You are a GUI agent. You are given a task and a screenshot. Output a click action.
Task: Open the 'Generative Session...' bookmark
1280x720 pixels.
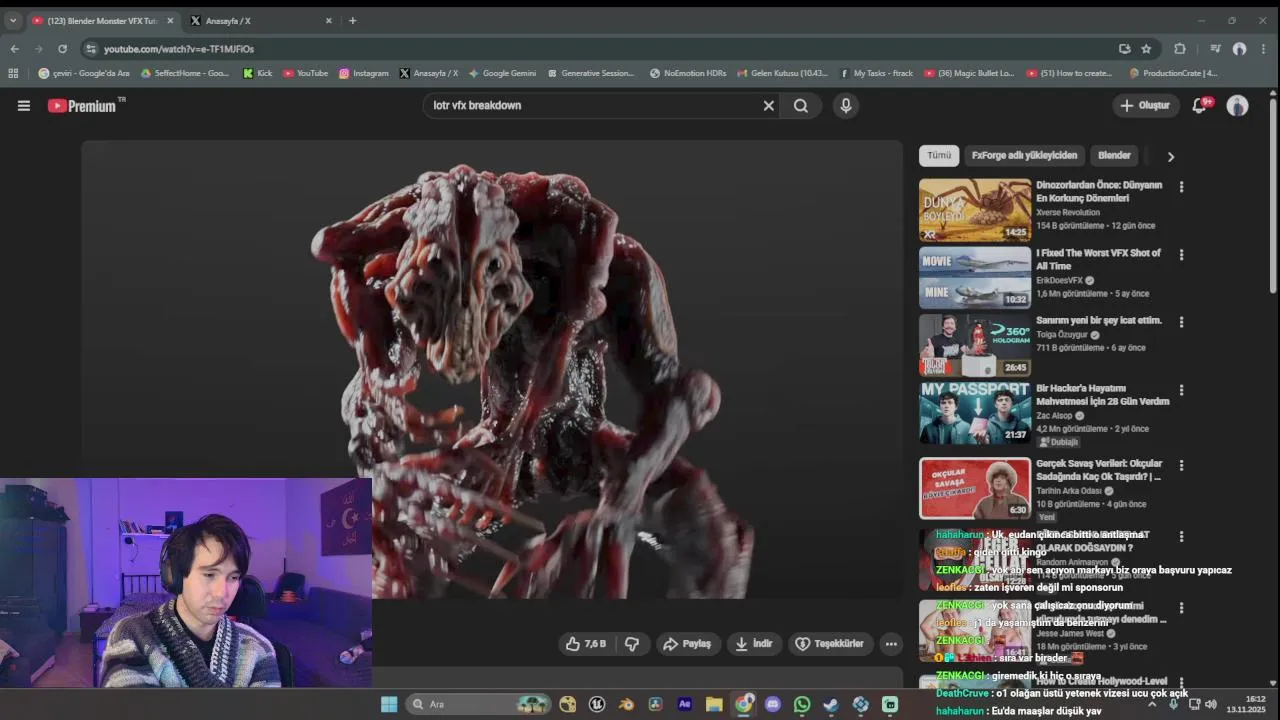click(x=590, y=73)
